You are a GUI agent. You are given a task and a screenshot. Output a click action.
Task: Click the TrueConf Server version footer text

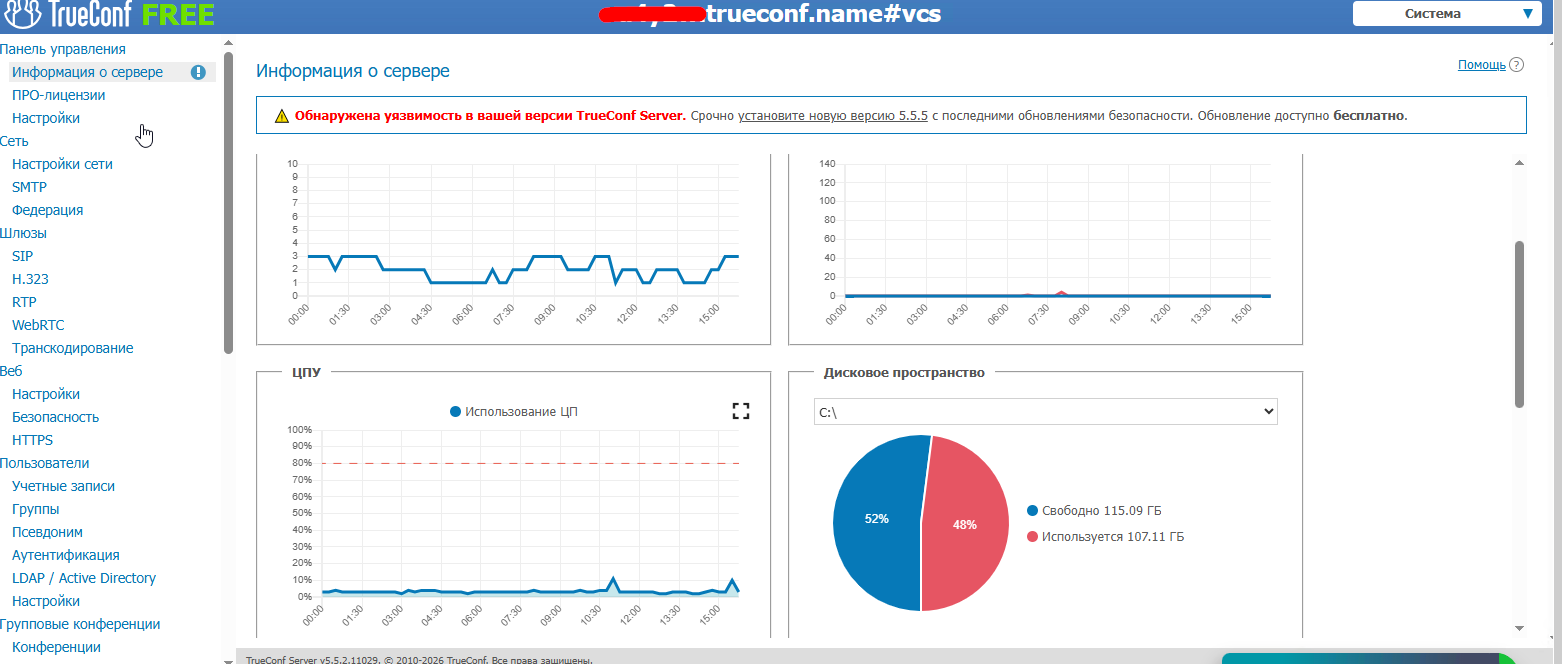point(419,660)
